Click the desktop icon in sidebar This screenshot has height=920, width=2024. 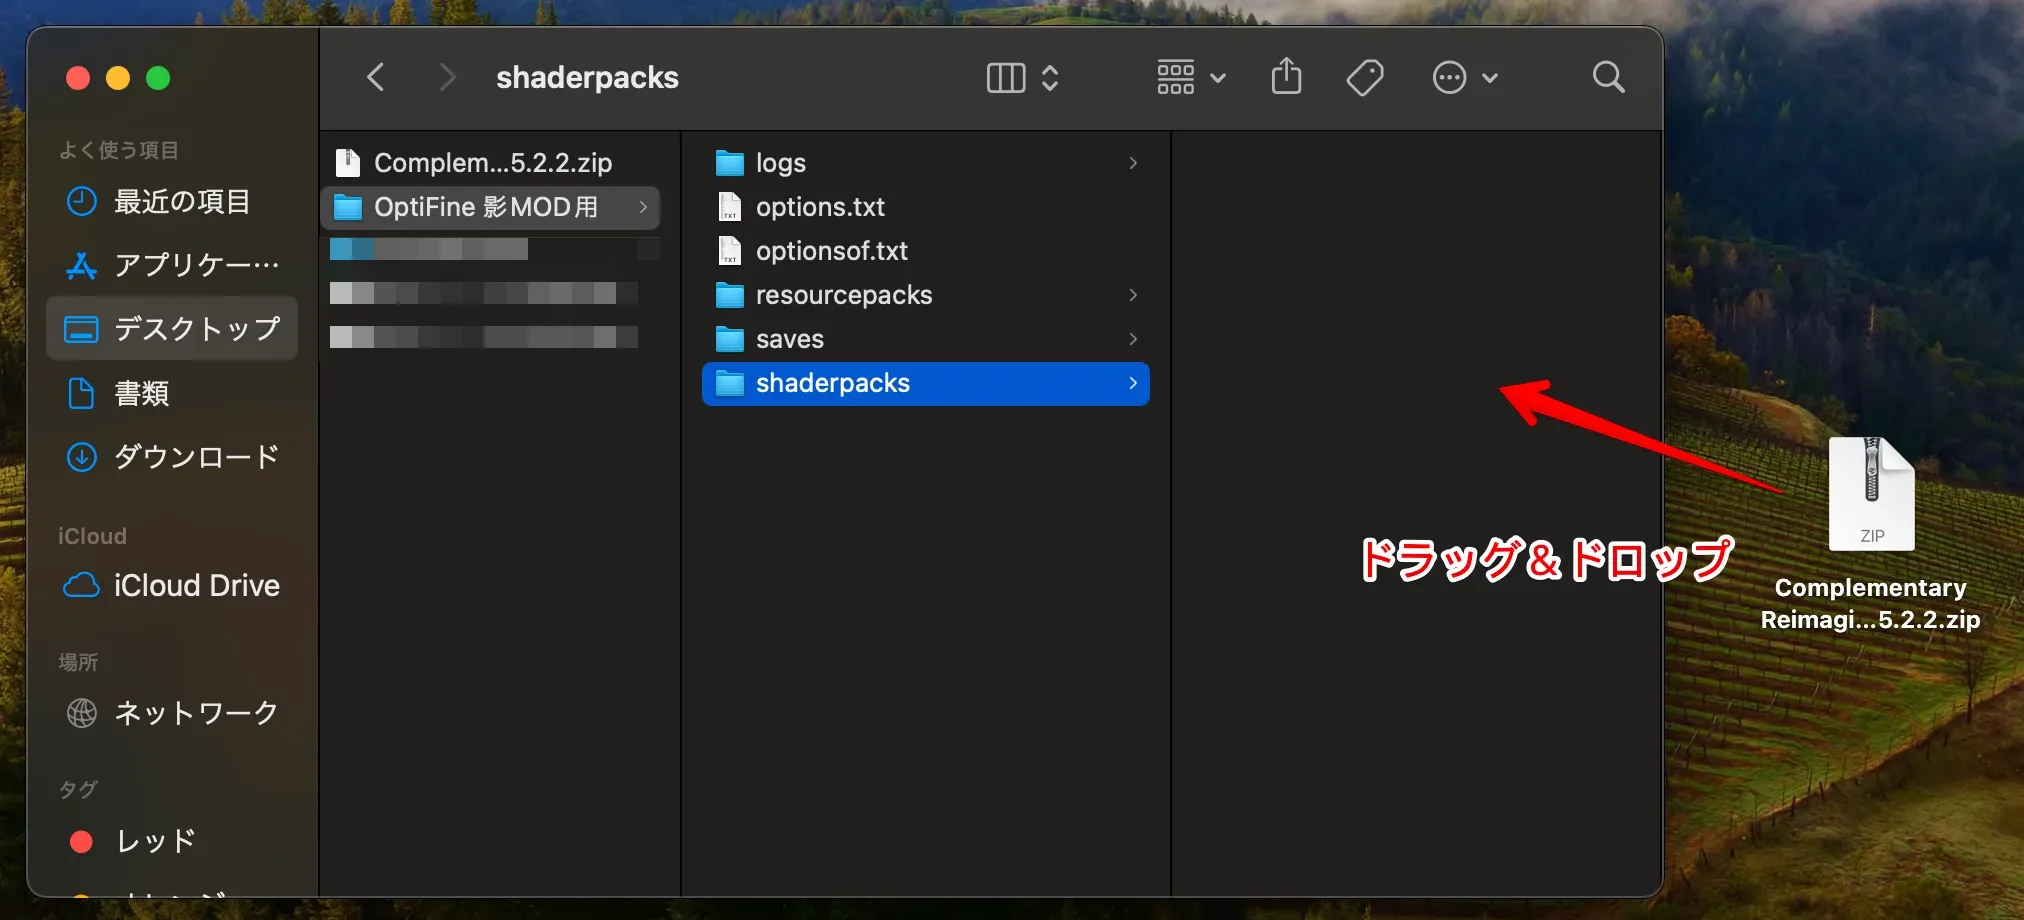coord(81,329)
